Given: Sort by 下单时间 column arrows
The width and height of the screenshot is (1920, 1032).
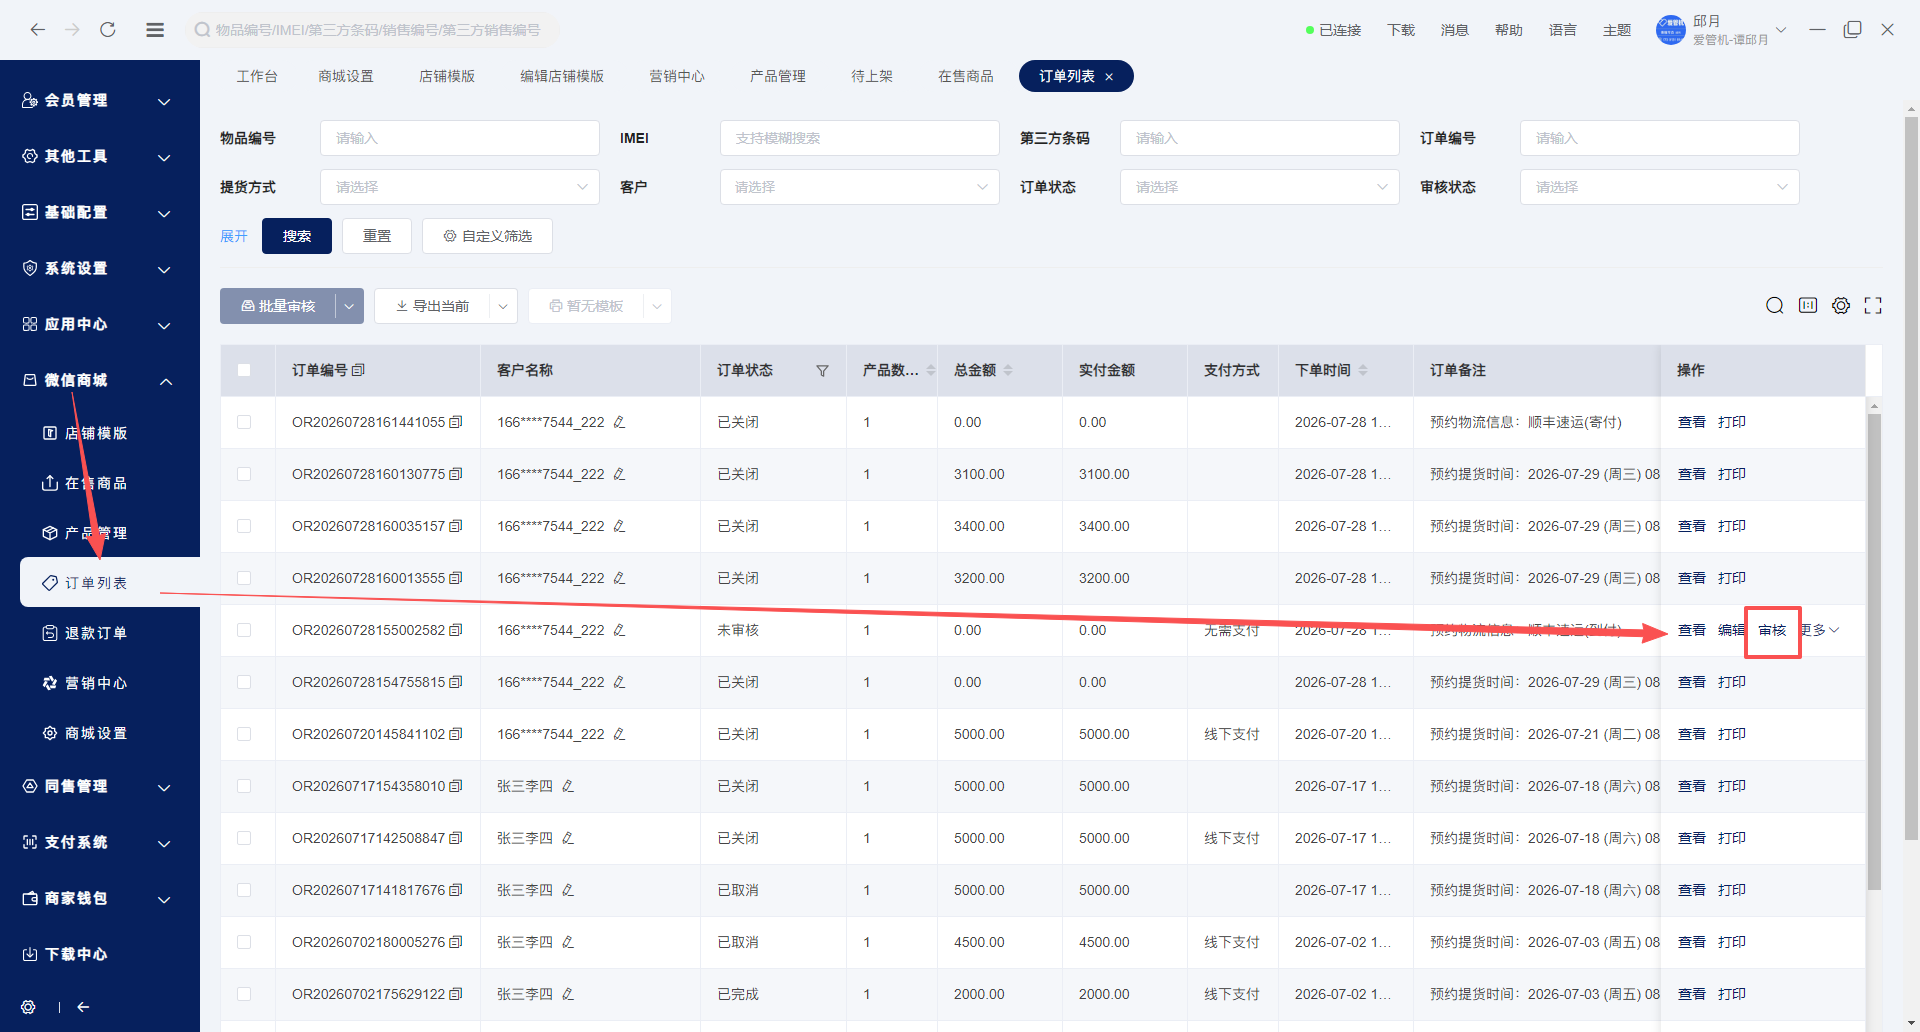Looking at the screenshot, I should (1363, 370).
